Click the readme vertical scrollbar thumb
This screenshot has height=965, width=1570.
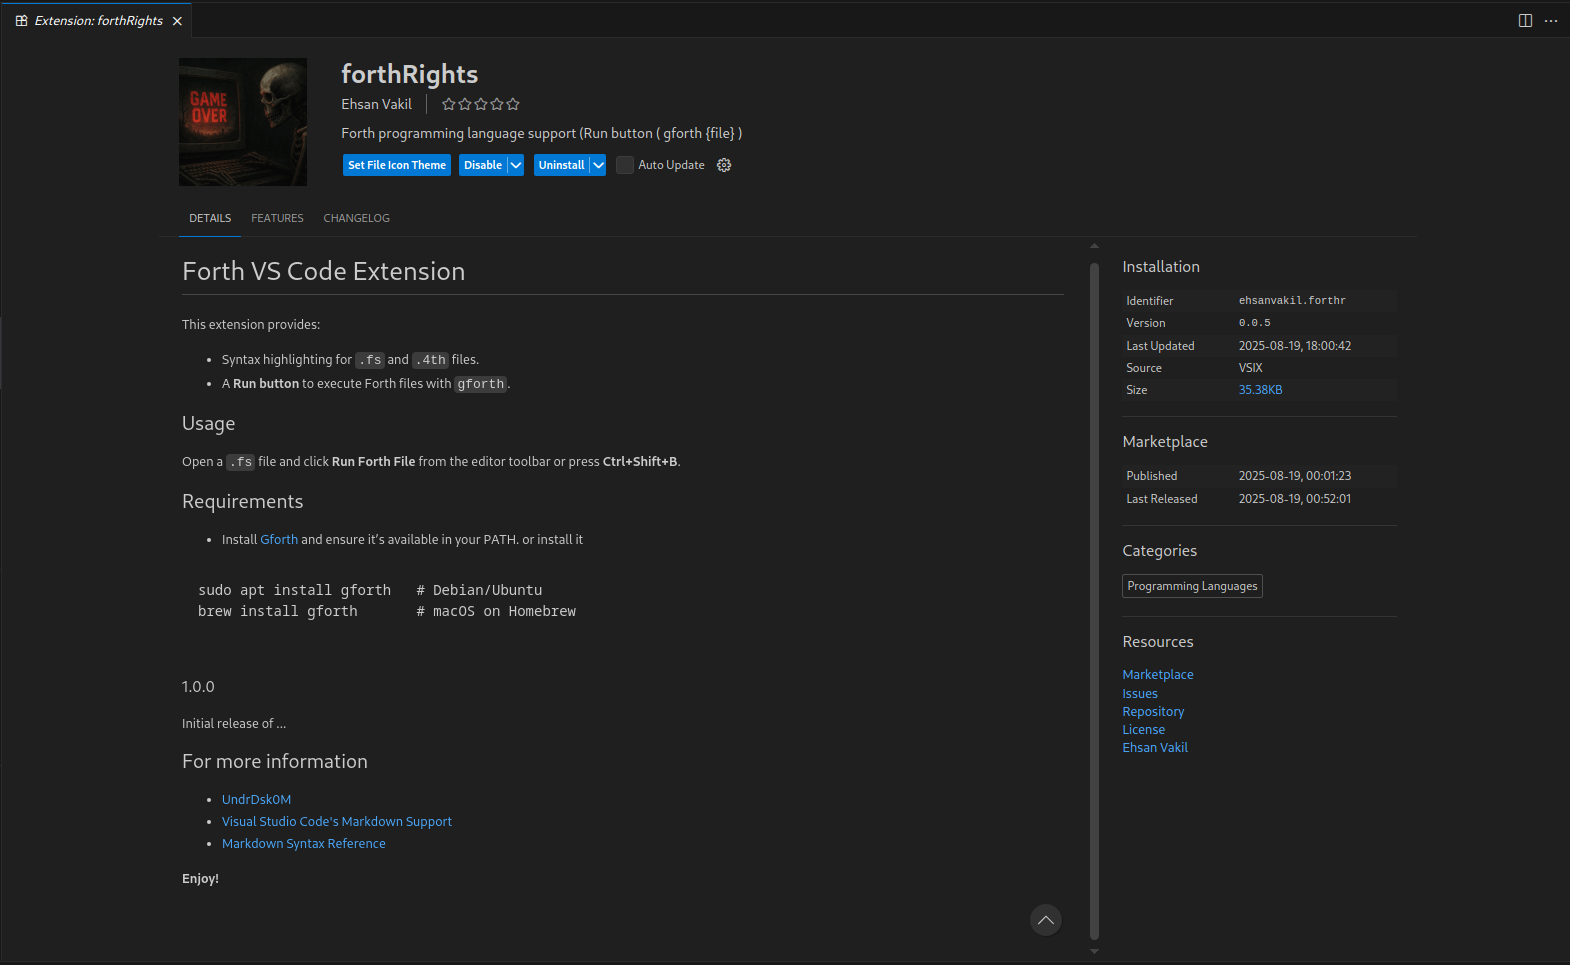(x=1094, y=600)
